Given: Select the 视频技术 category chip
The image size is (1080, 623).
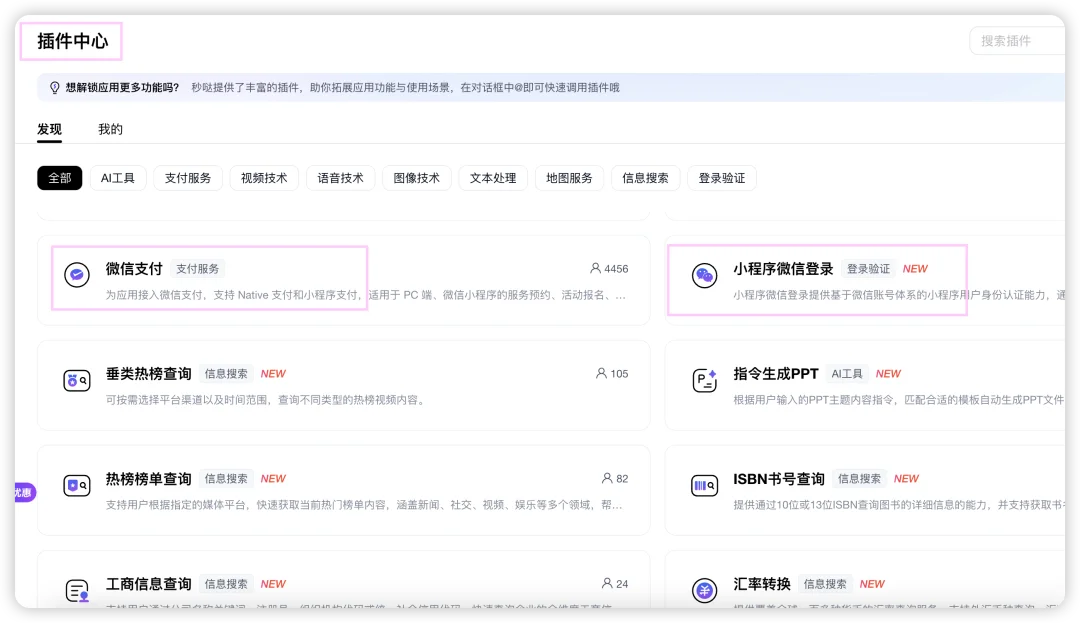Looking at the screenshot, I should click(x=264, y=178).
